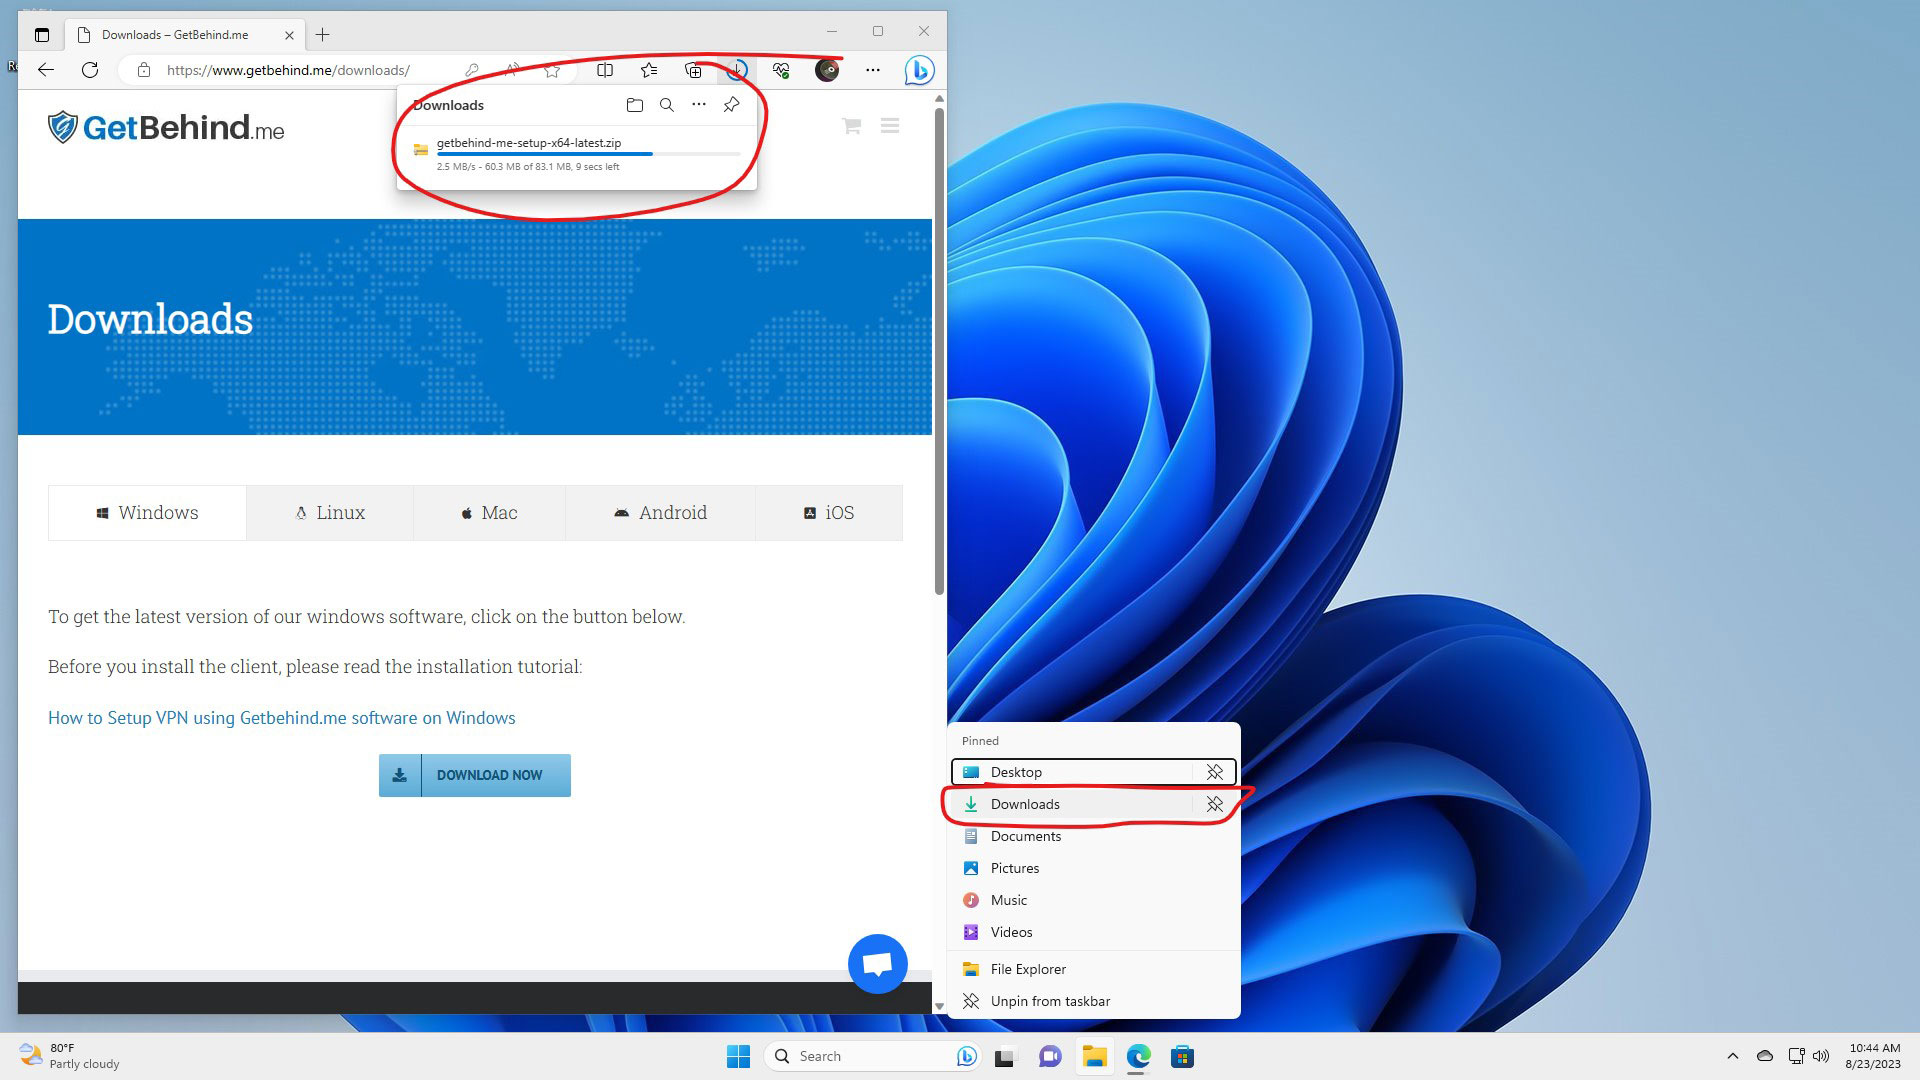
Task: Toggle the Downloads toolbar button
Action: [737, 70]
